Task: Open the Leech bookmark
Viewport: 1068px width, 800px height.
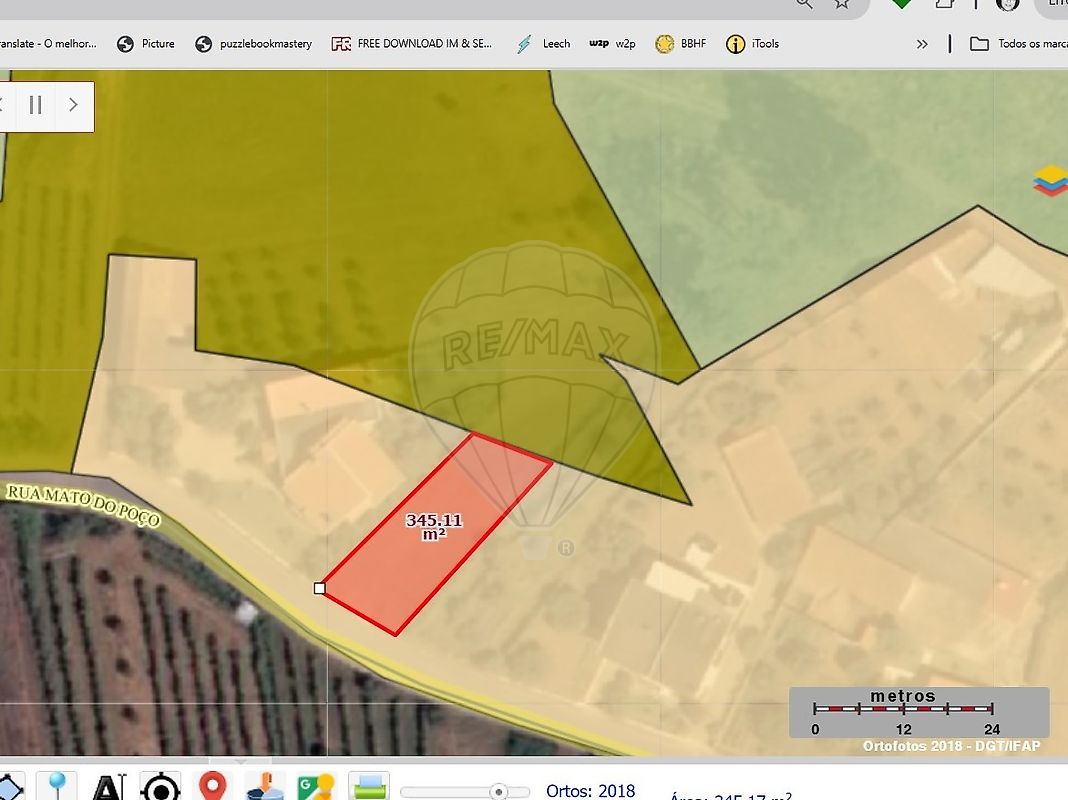Action: (x=544, y=44)
